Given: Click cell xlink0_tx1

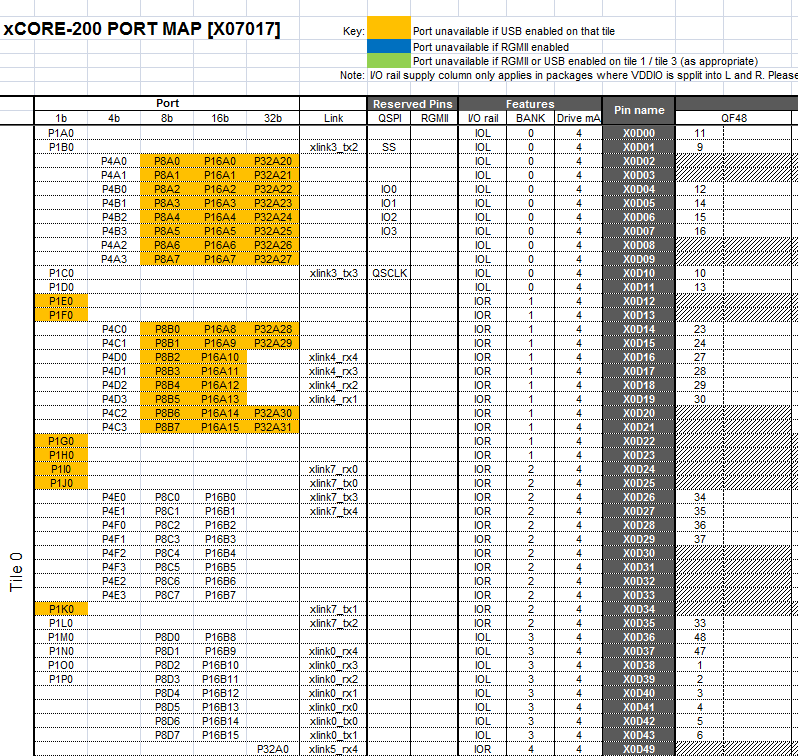Looking at the screenshot, I should pyautogui.click(x=333, y=735).
